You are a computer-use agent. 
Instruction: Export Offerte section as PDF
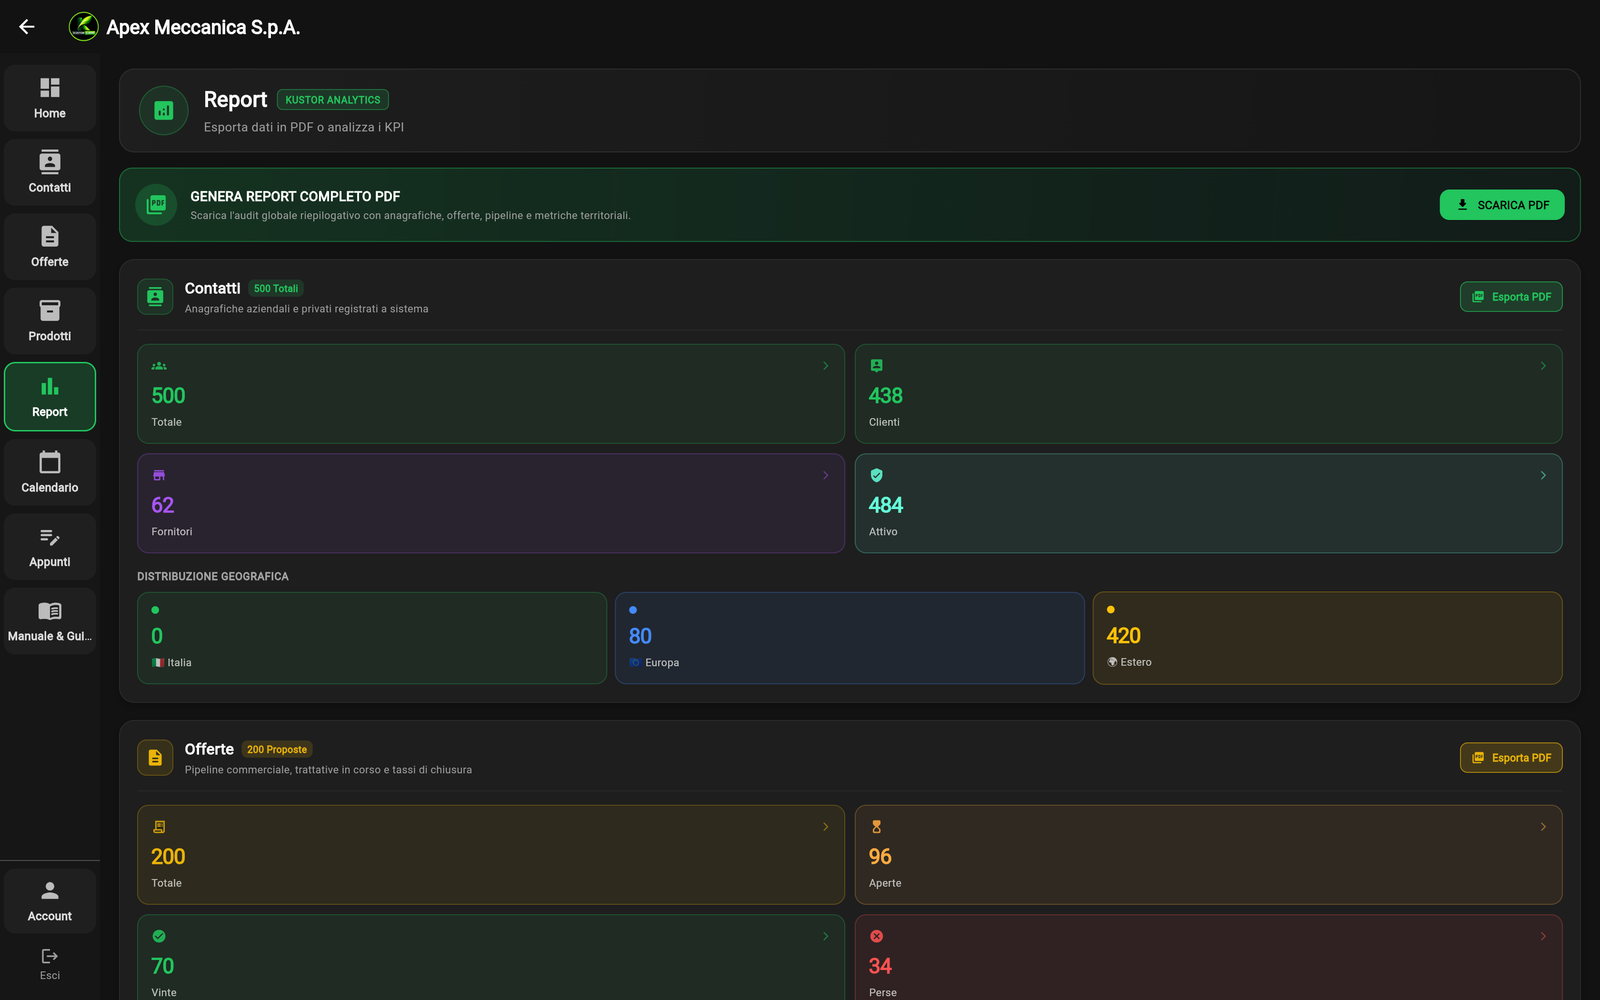(x=1511, y=758)
